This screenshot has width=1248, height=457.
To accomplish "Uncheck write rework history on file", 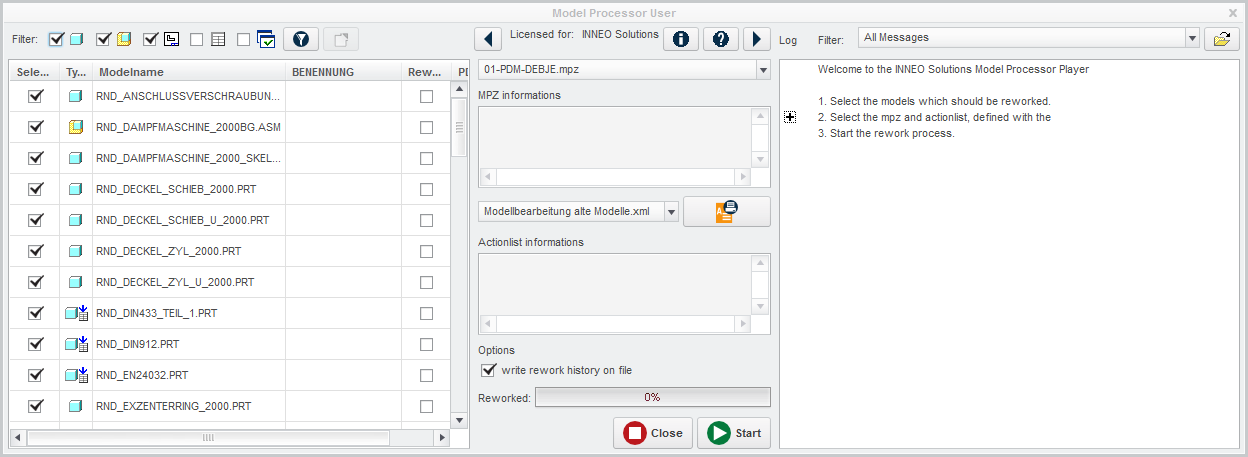I will [x=489, y=370].
